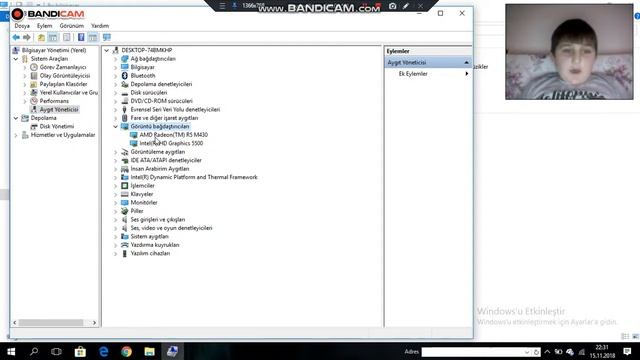The image size is (640, 360).
Task: Select Fare ve diğer işaret aygıtları
Action: [164, 118]
